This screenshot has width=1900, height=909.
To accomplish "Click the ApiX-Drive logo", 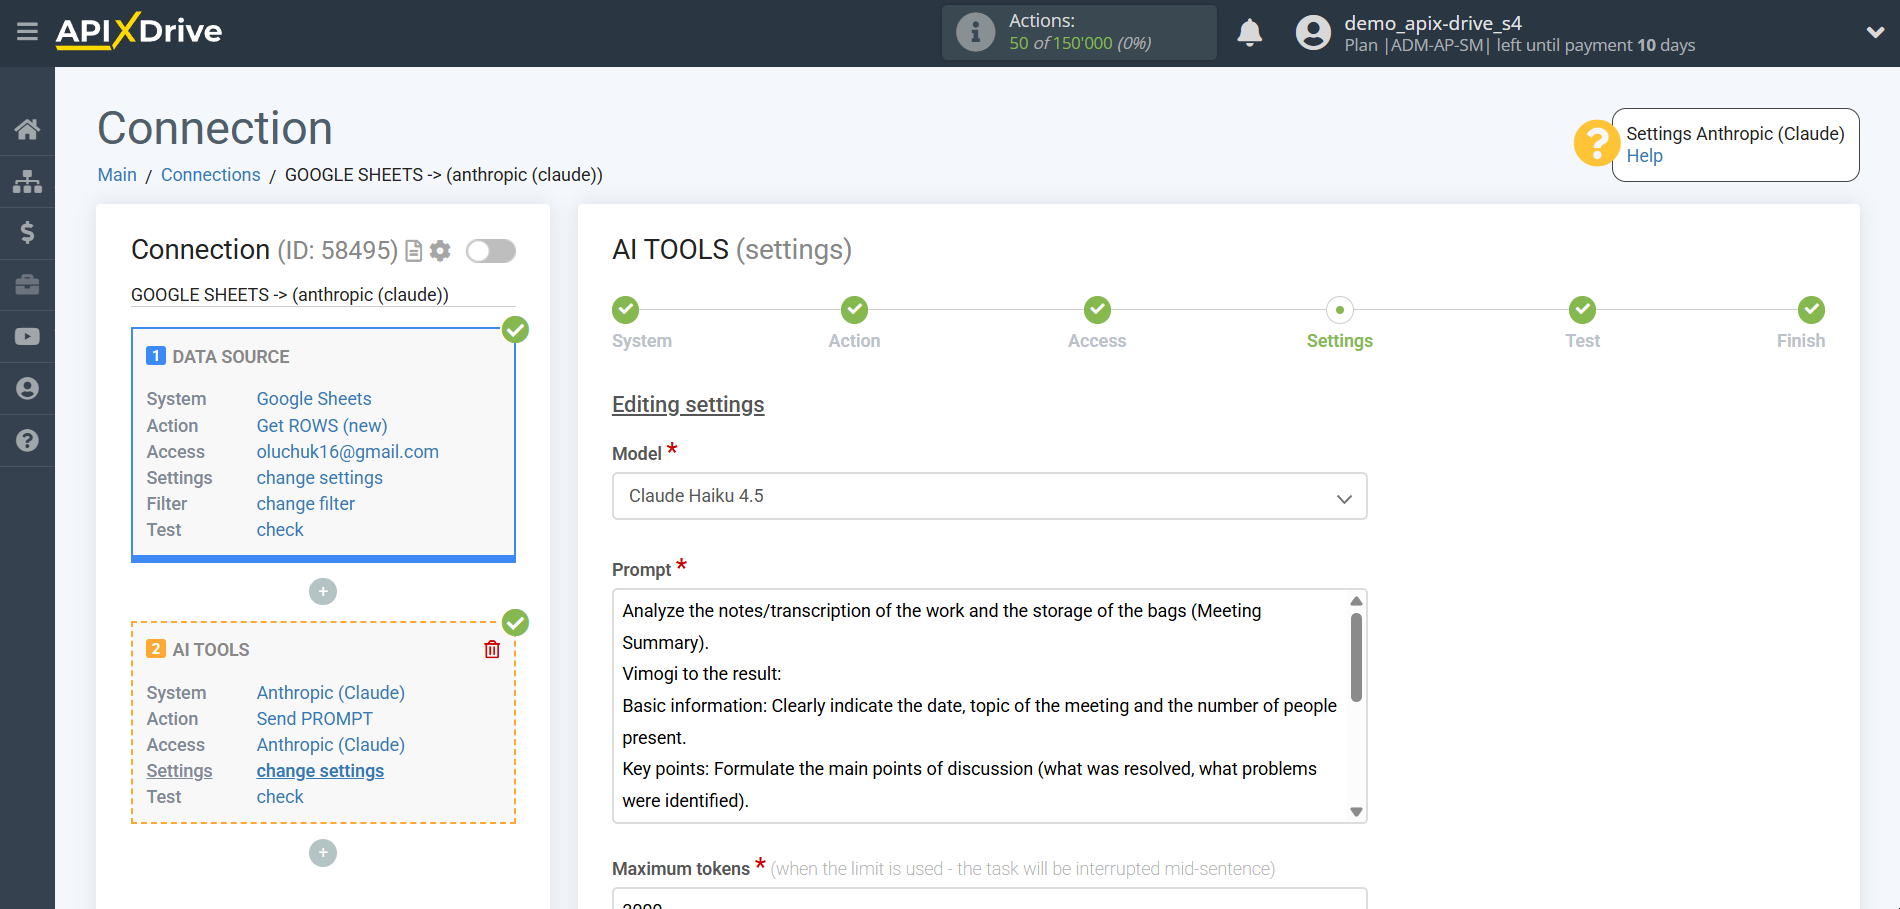I will pyautogui.click(x=139, y=31).
